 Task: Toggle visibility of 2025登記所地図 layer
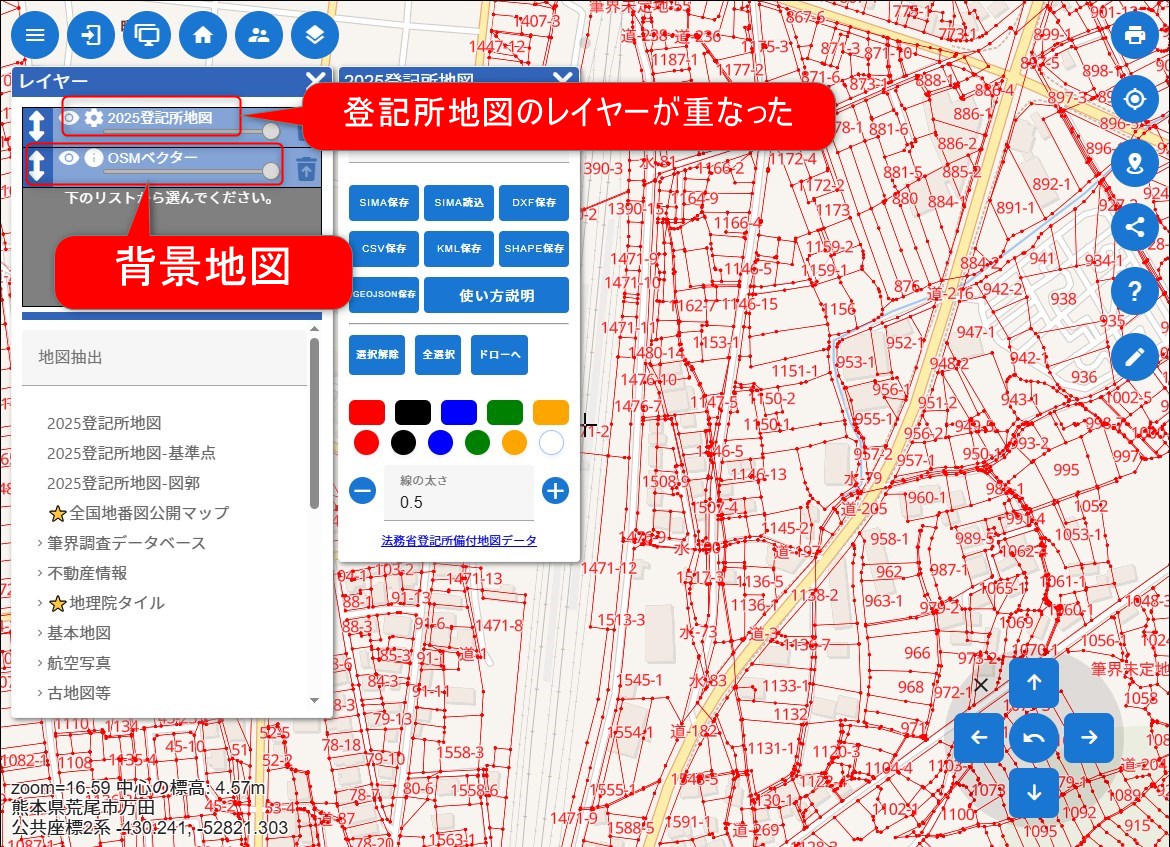69,118
